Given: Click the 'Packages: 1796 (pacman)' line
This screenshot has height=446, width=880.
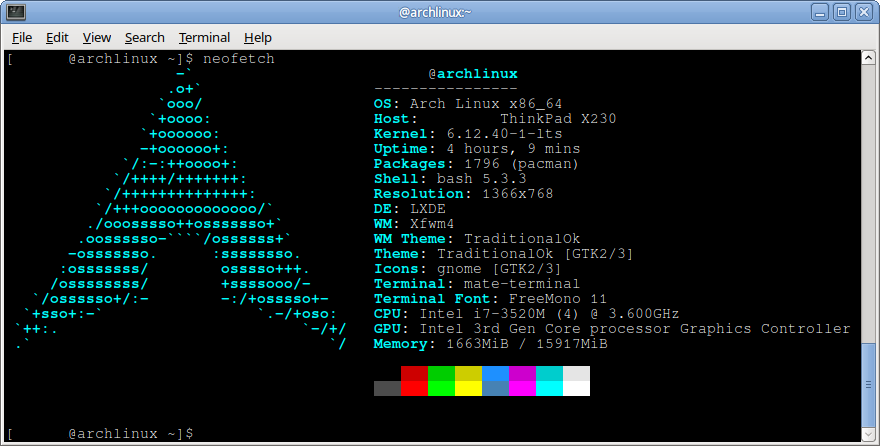Looking at the screenshot, I should point(476,164).
